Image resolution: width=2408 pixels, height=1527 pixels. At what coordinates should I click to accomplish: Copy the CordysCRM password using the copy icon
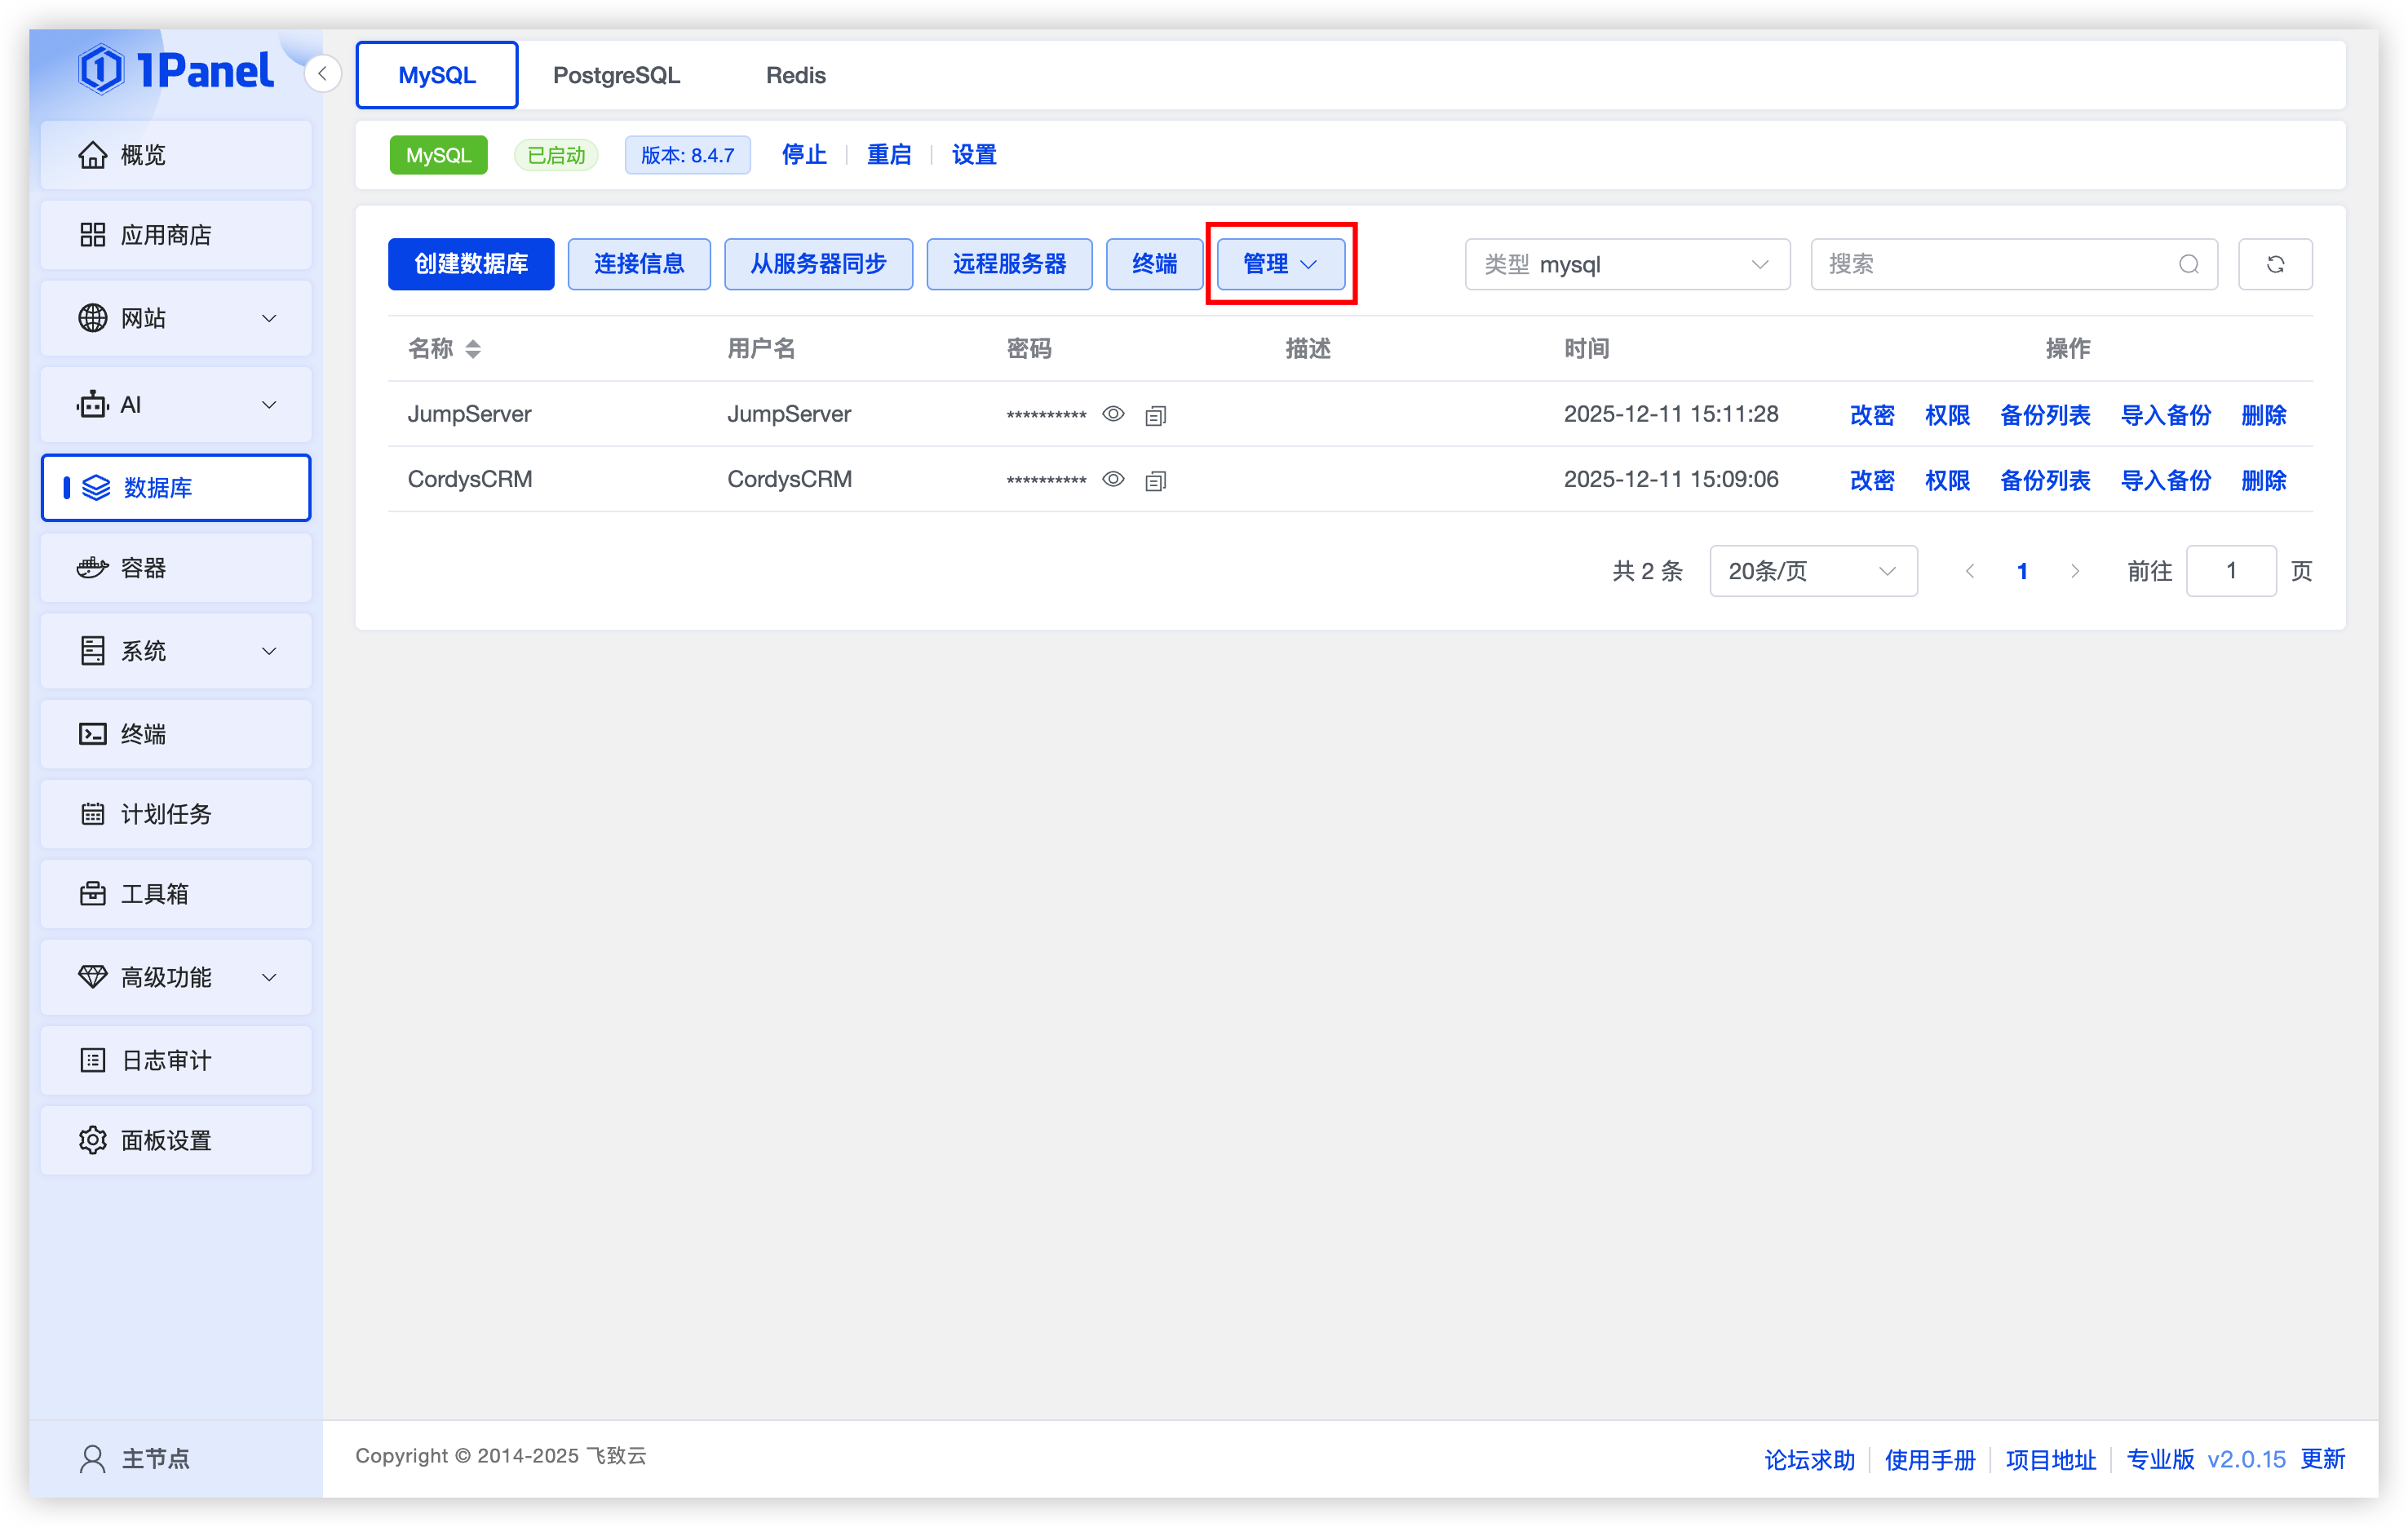pos(1155,481)
